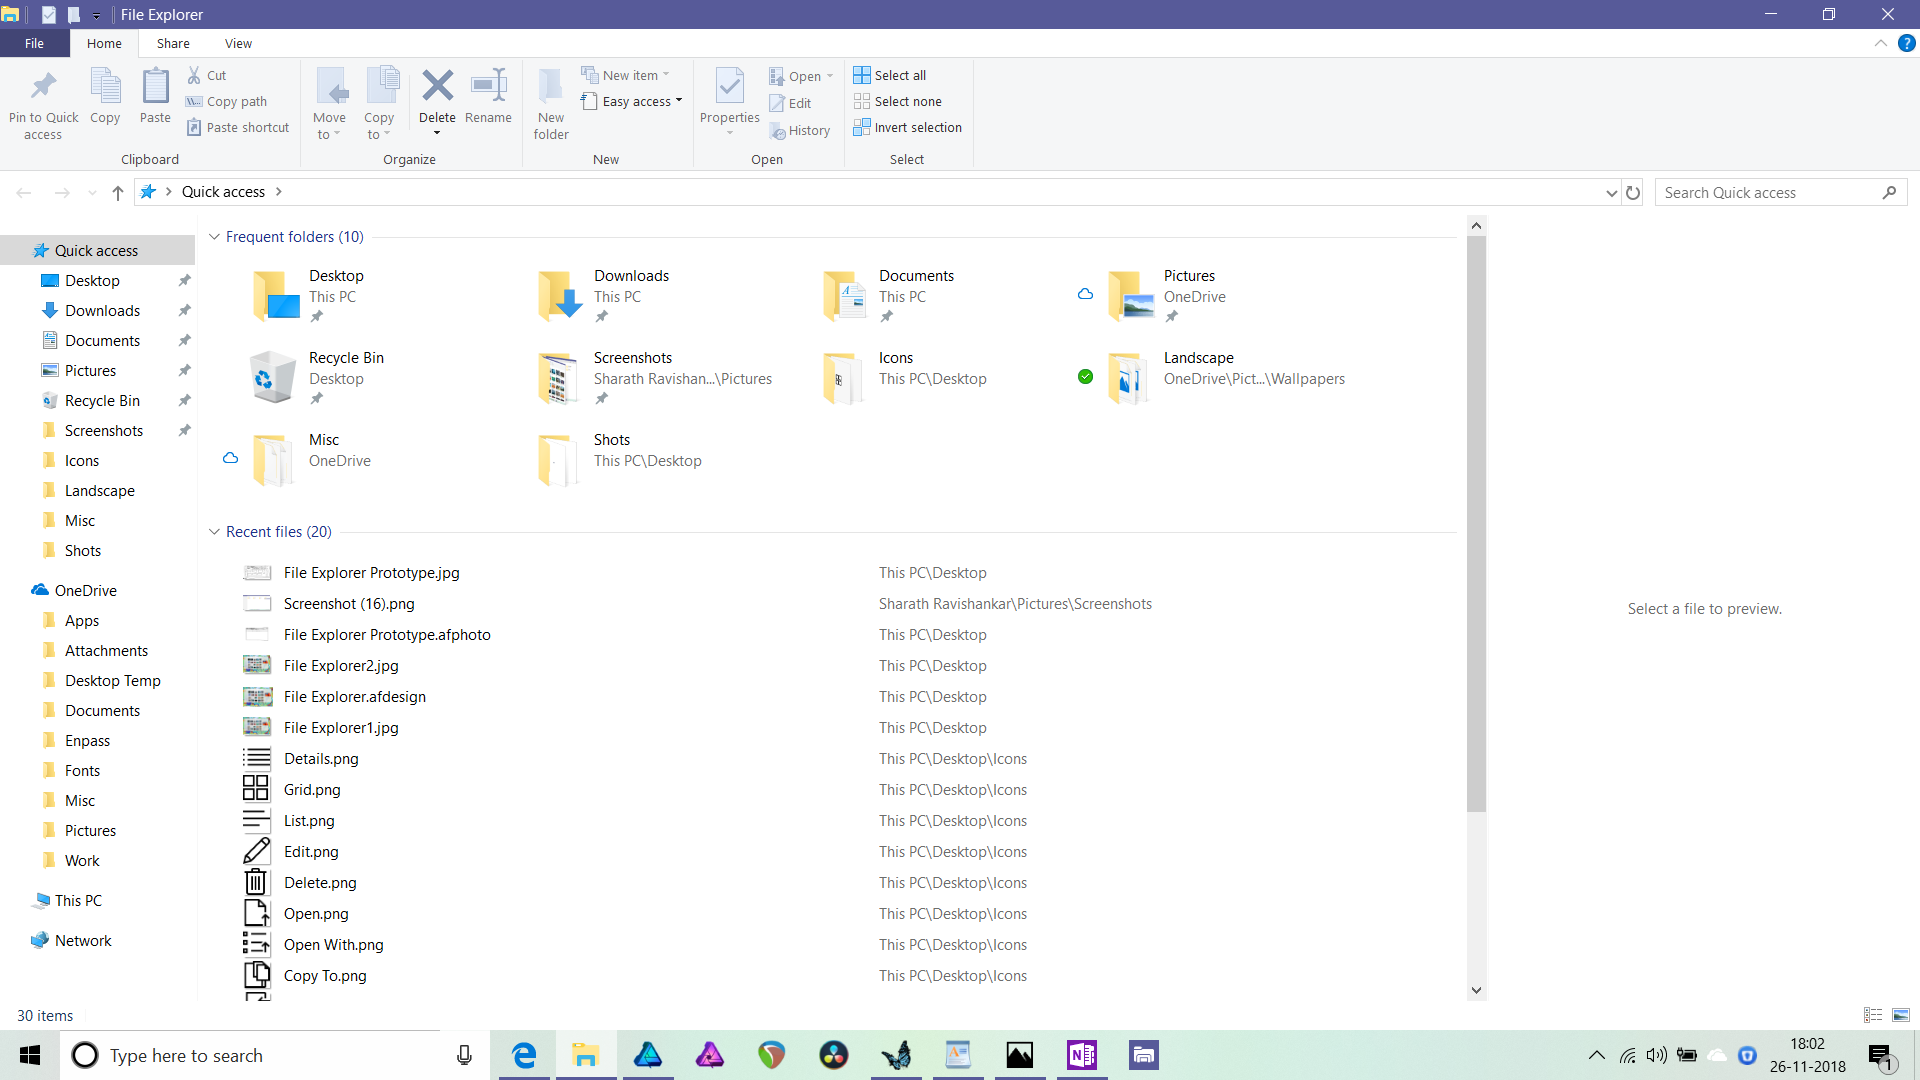Open the Properties icon in ribbon

click(730, 87)
